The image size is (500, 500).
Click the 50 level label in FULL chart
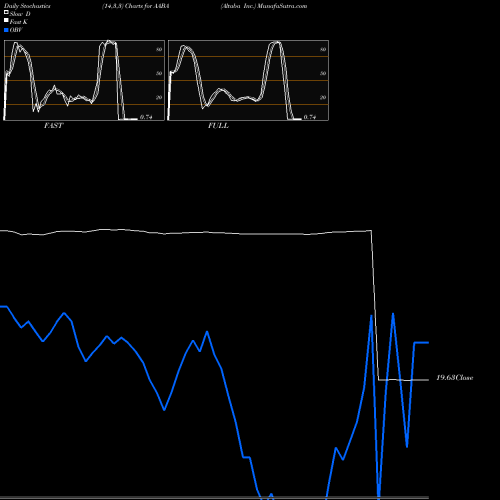(323, 73)
